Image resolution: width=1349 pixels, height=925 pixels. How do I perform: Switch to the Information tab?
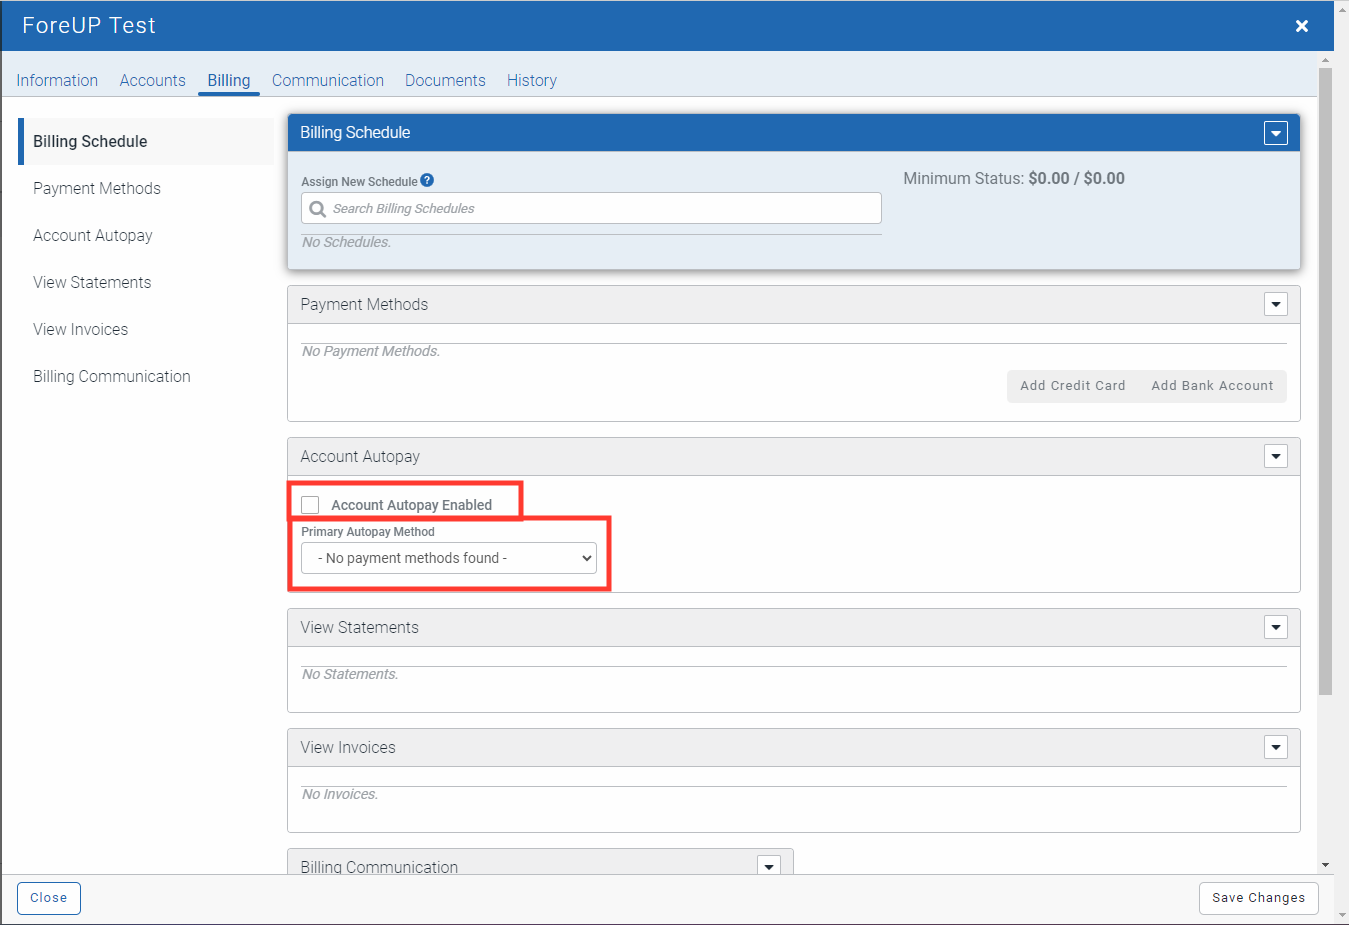(x=57, y=80)
